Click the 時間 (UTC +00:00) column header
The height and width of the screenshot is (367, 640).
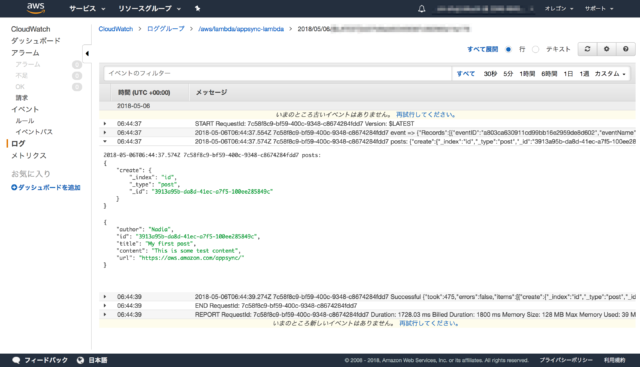click(144, 93)
